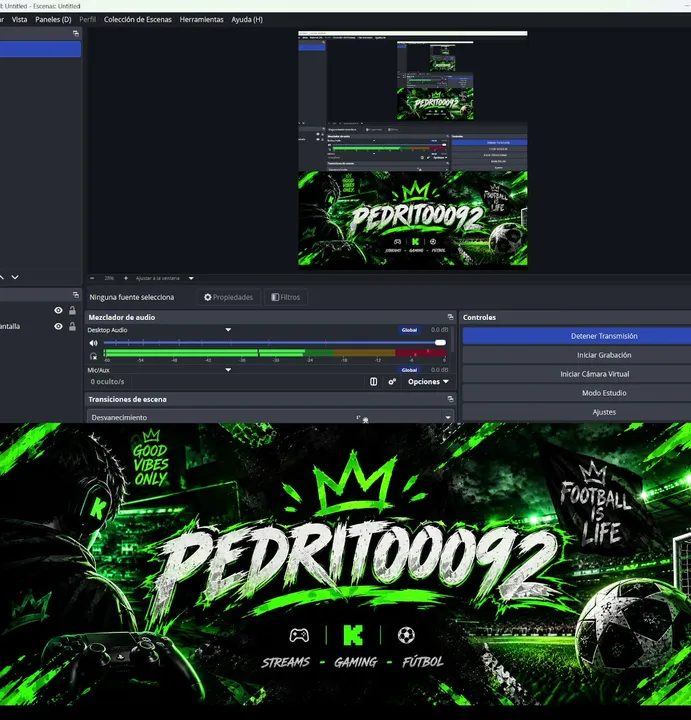Open the Mic/Aux source dropdown arrow
This screenshot has width=691, height=720.
tap(228, 370)
